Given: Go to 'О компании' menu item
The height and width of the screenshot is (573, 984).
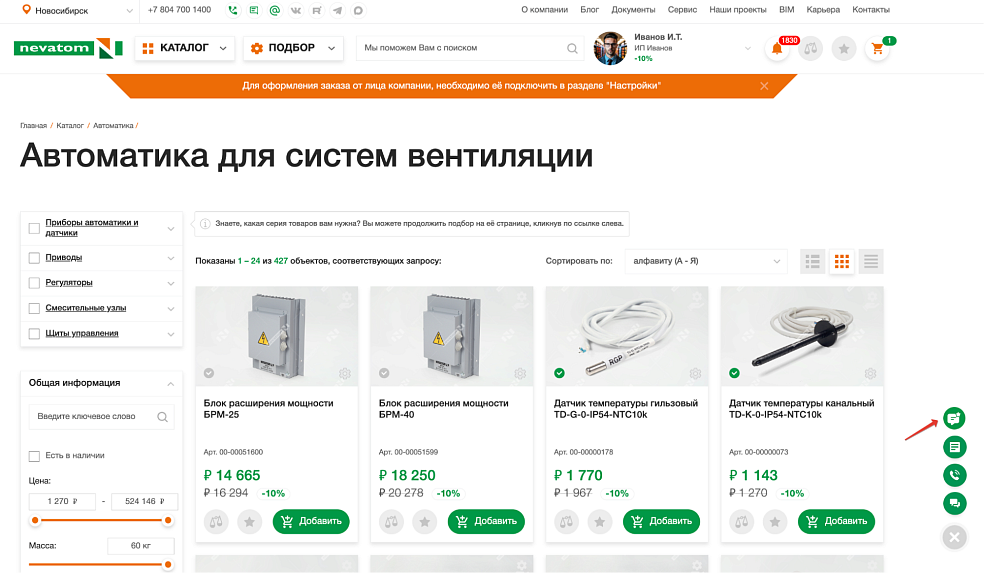Looking at the screenshot, I should pos(544,9).
